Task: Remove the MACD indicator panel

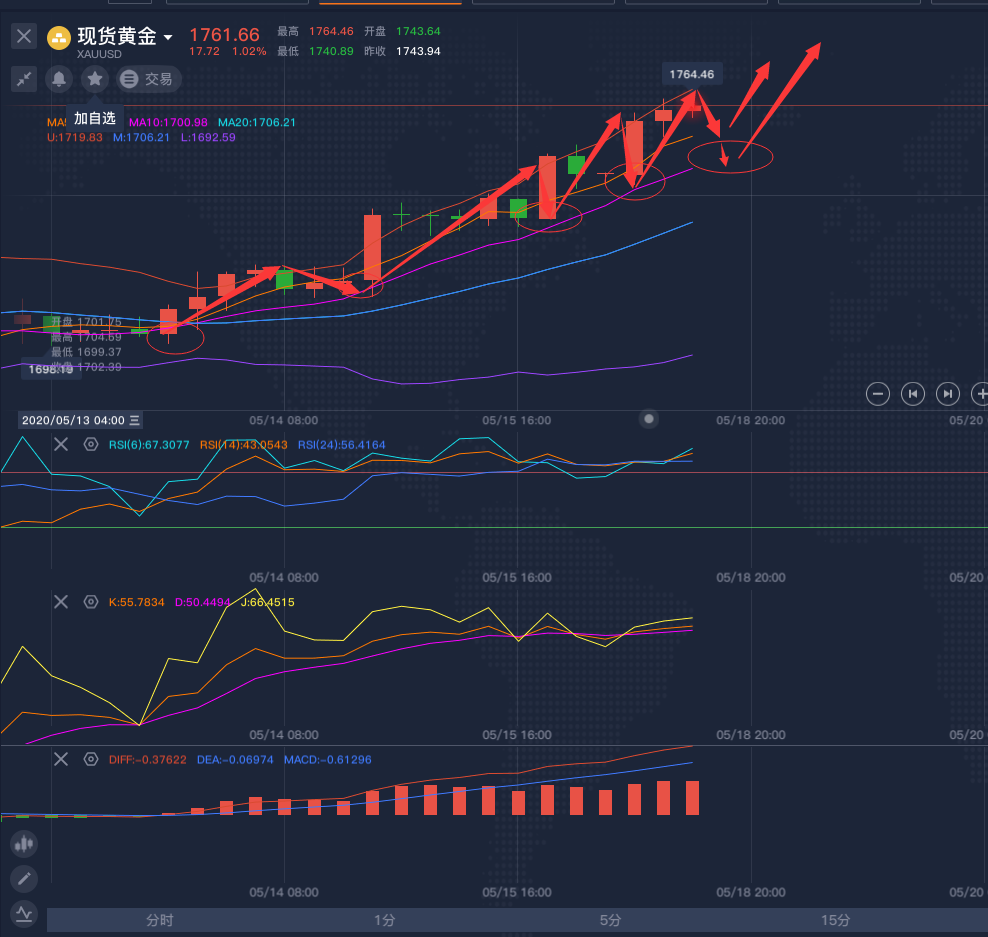Action: coord(61,760)
